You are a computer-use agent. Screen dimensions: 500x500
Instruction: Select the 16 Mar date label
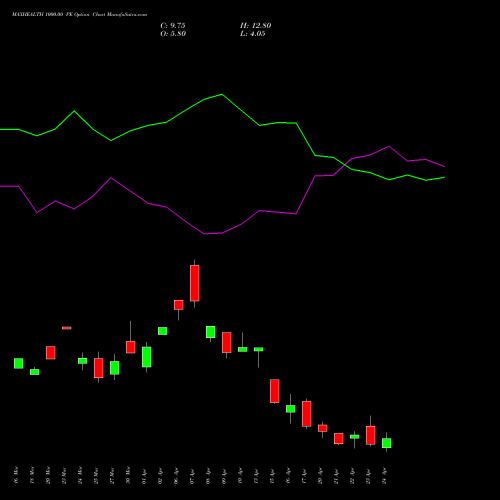16,476
